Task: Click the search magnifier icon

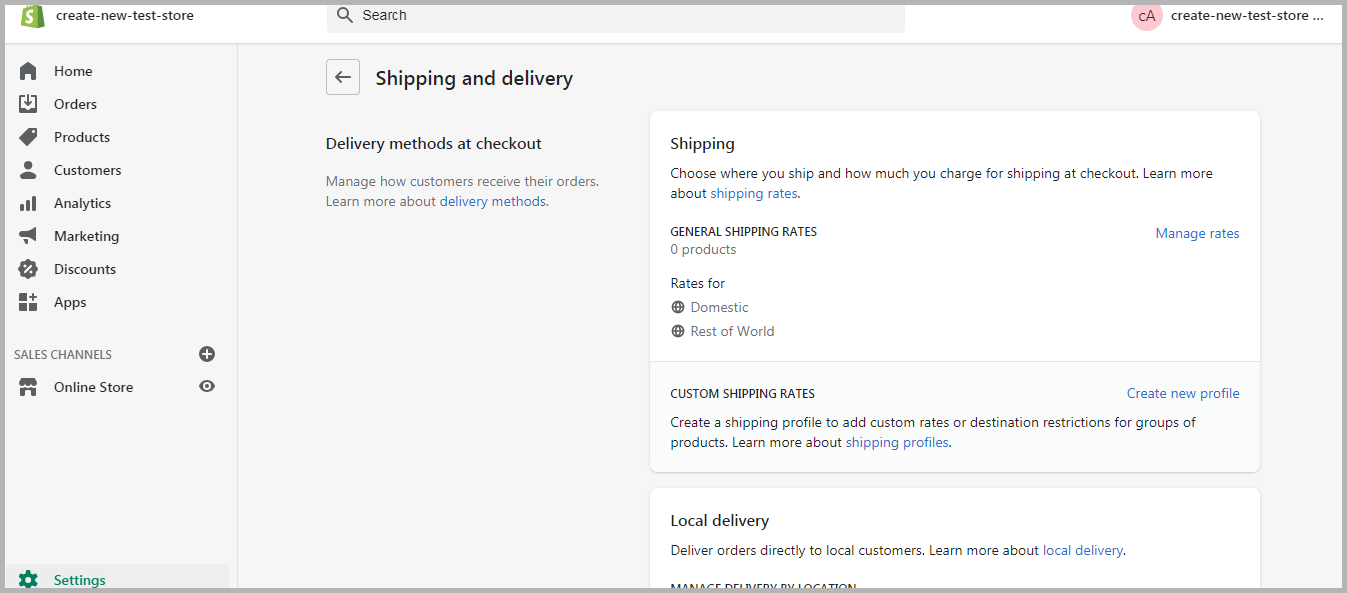Action: tap(345, 15)
